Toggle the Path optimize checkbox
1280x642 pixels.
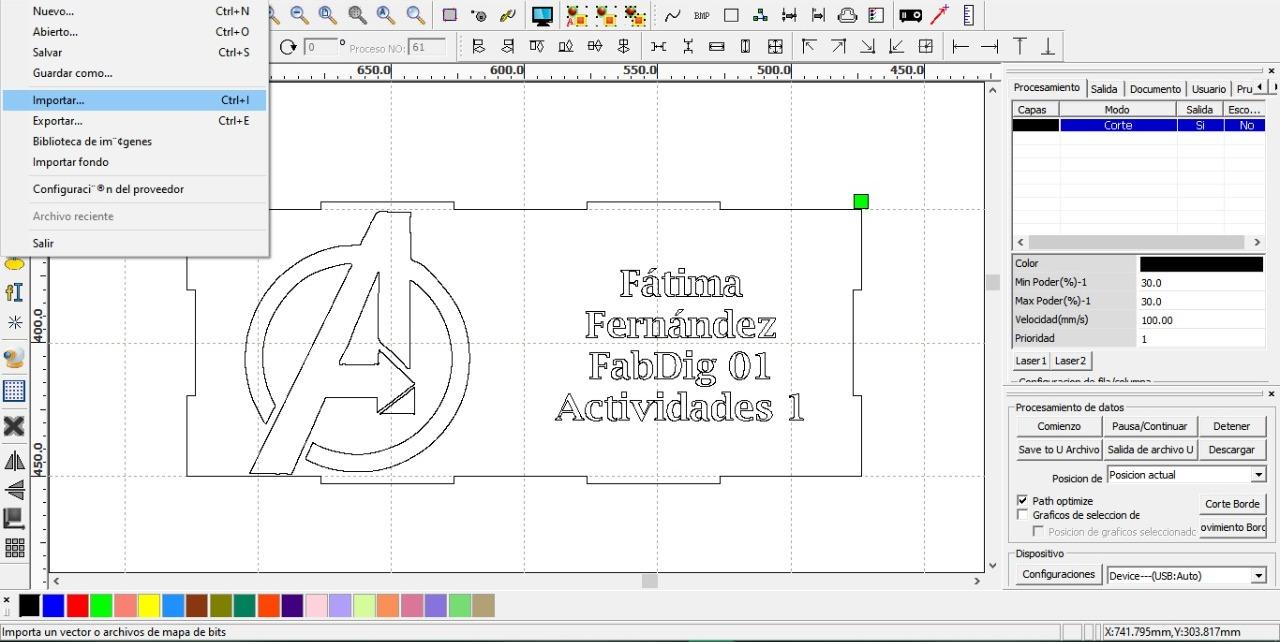tap(1022, 500)
